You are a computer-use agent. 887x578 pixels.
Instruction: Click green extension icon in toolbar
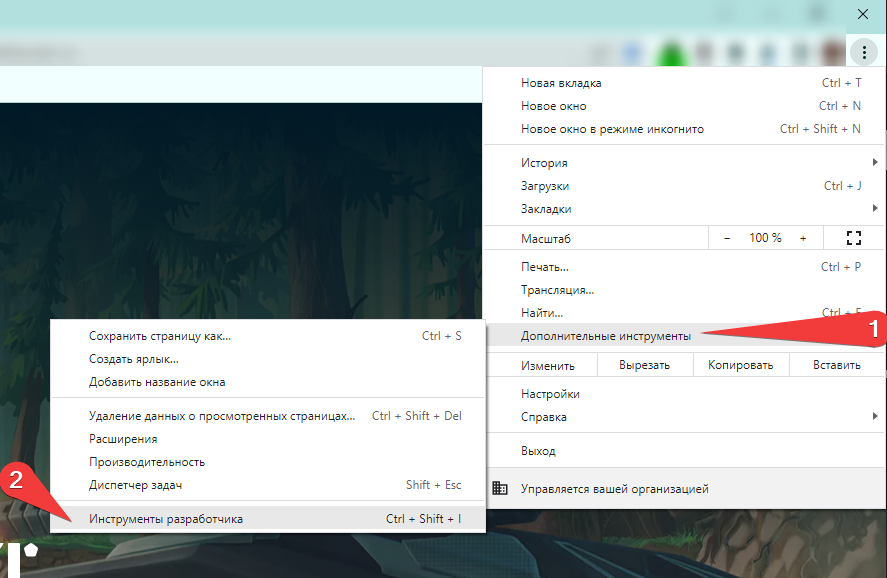point(671,54)
